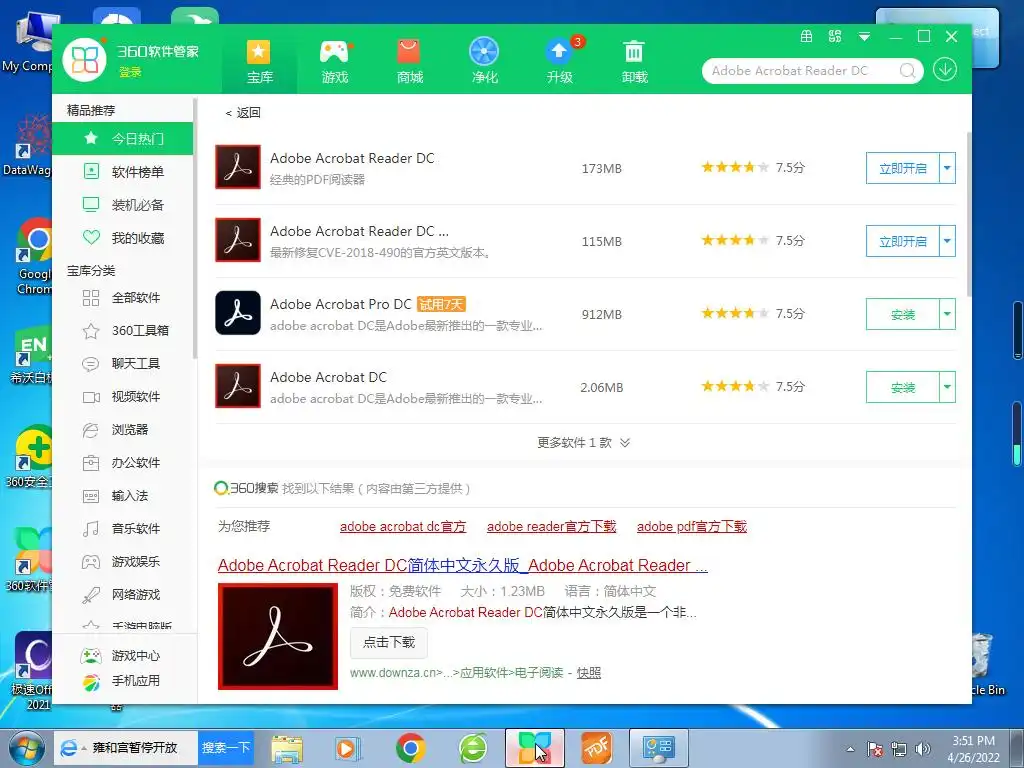Click the 360软件管家 logo icon
The height and width of the screenshot is (768, 1024).
84,60
